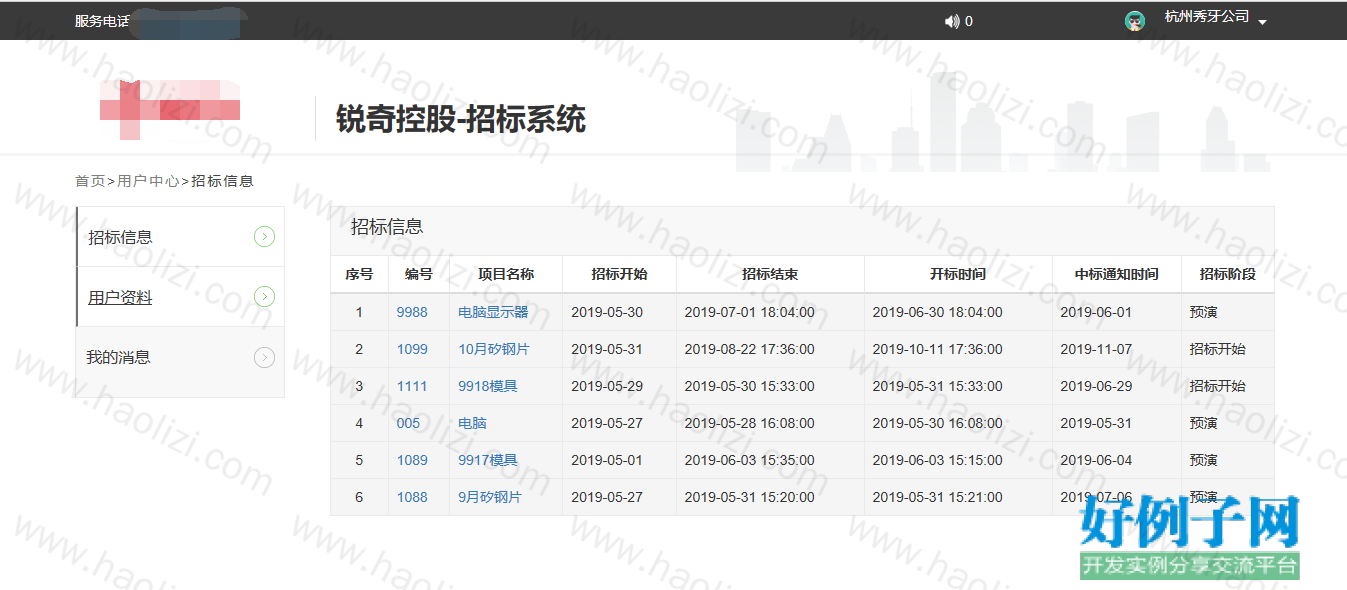Click the 项目名称 column header
The image size is (1347, 590).
click(506, 274)
